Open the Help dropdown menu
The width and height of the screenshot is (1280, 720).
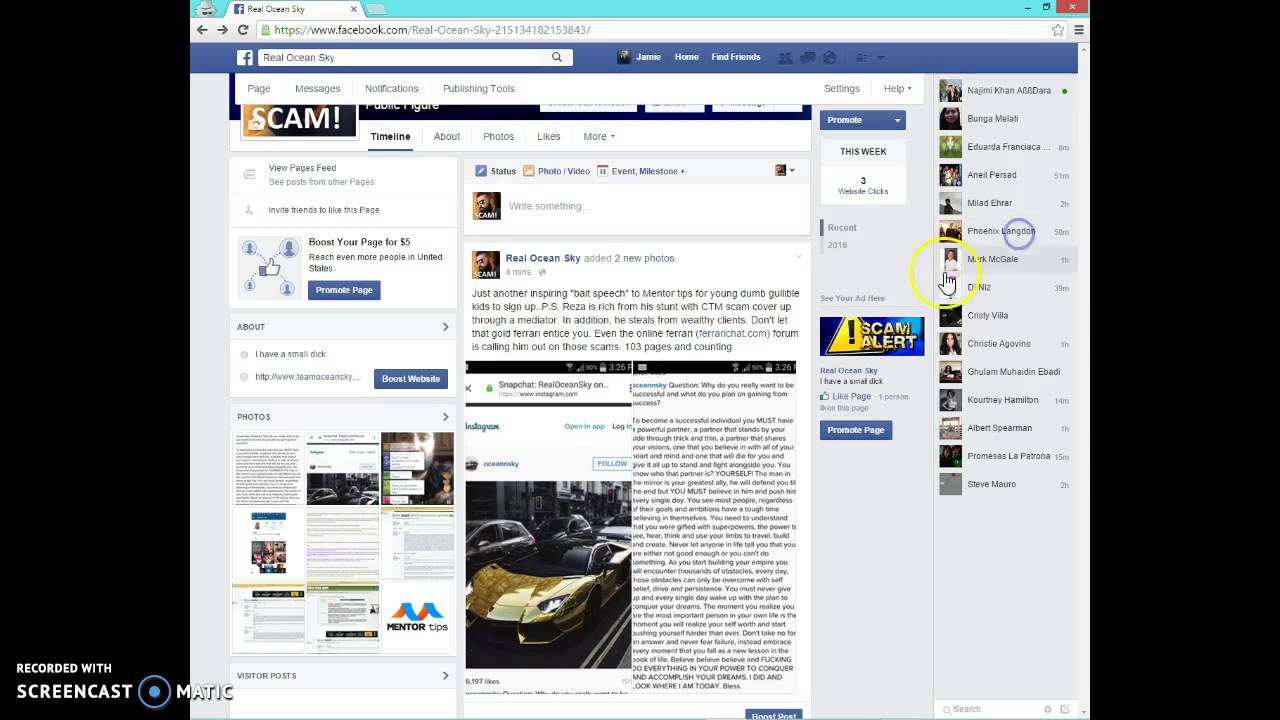(897, 88)
